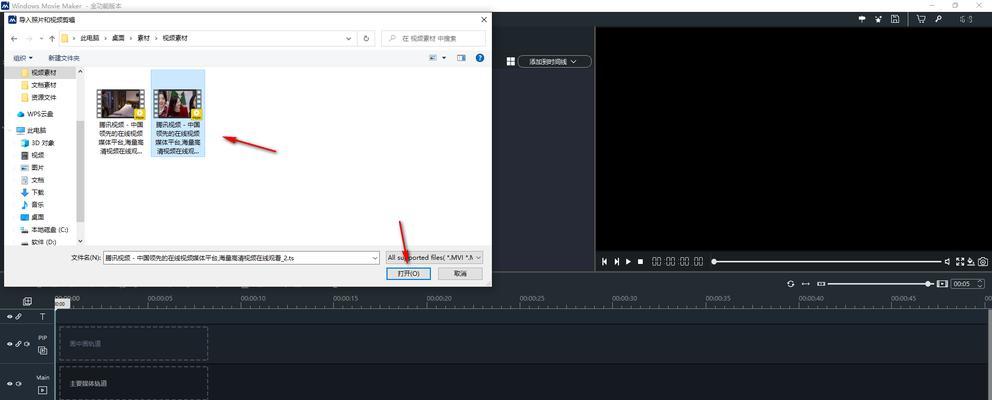Take a snapshot with the camera icon
The width and height of the screenshot is (992, 400).
pos(983,261)
